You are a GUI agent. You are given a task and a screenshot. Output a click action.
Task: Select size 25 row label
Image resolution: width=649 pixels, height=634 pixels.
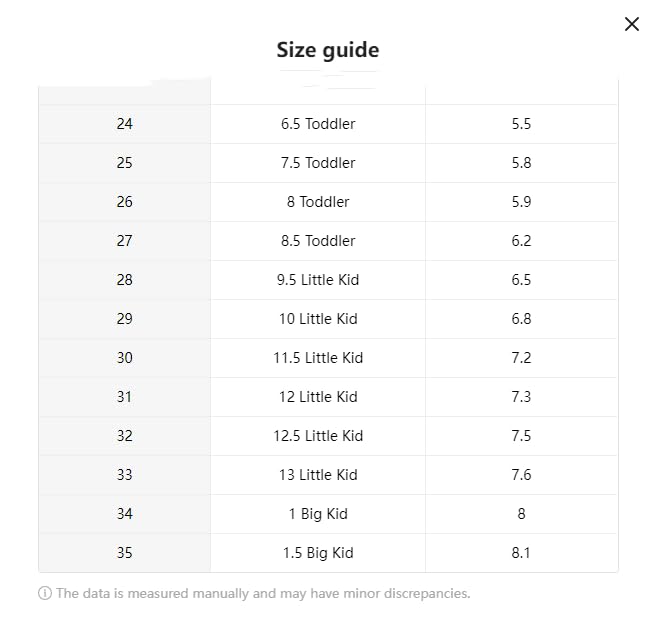click(124, 163)
